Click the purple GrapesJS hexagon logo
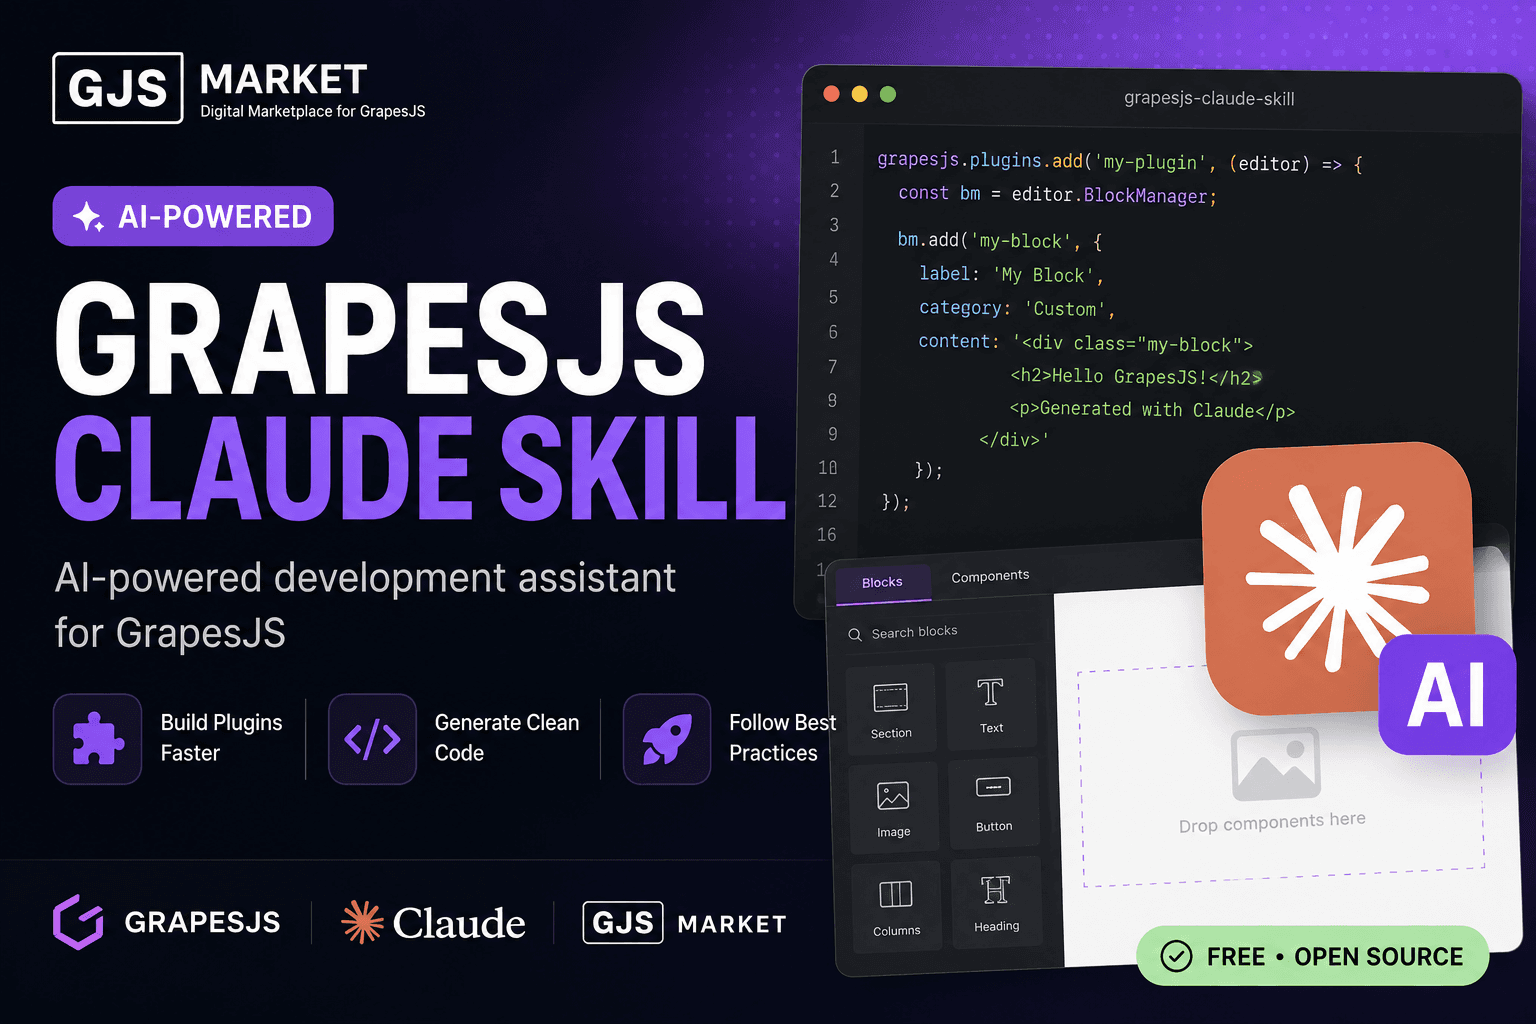Screen dimensions: 1536x1024 point(78,922)
